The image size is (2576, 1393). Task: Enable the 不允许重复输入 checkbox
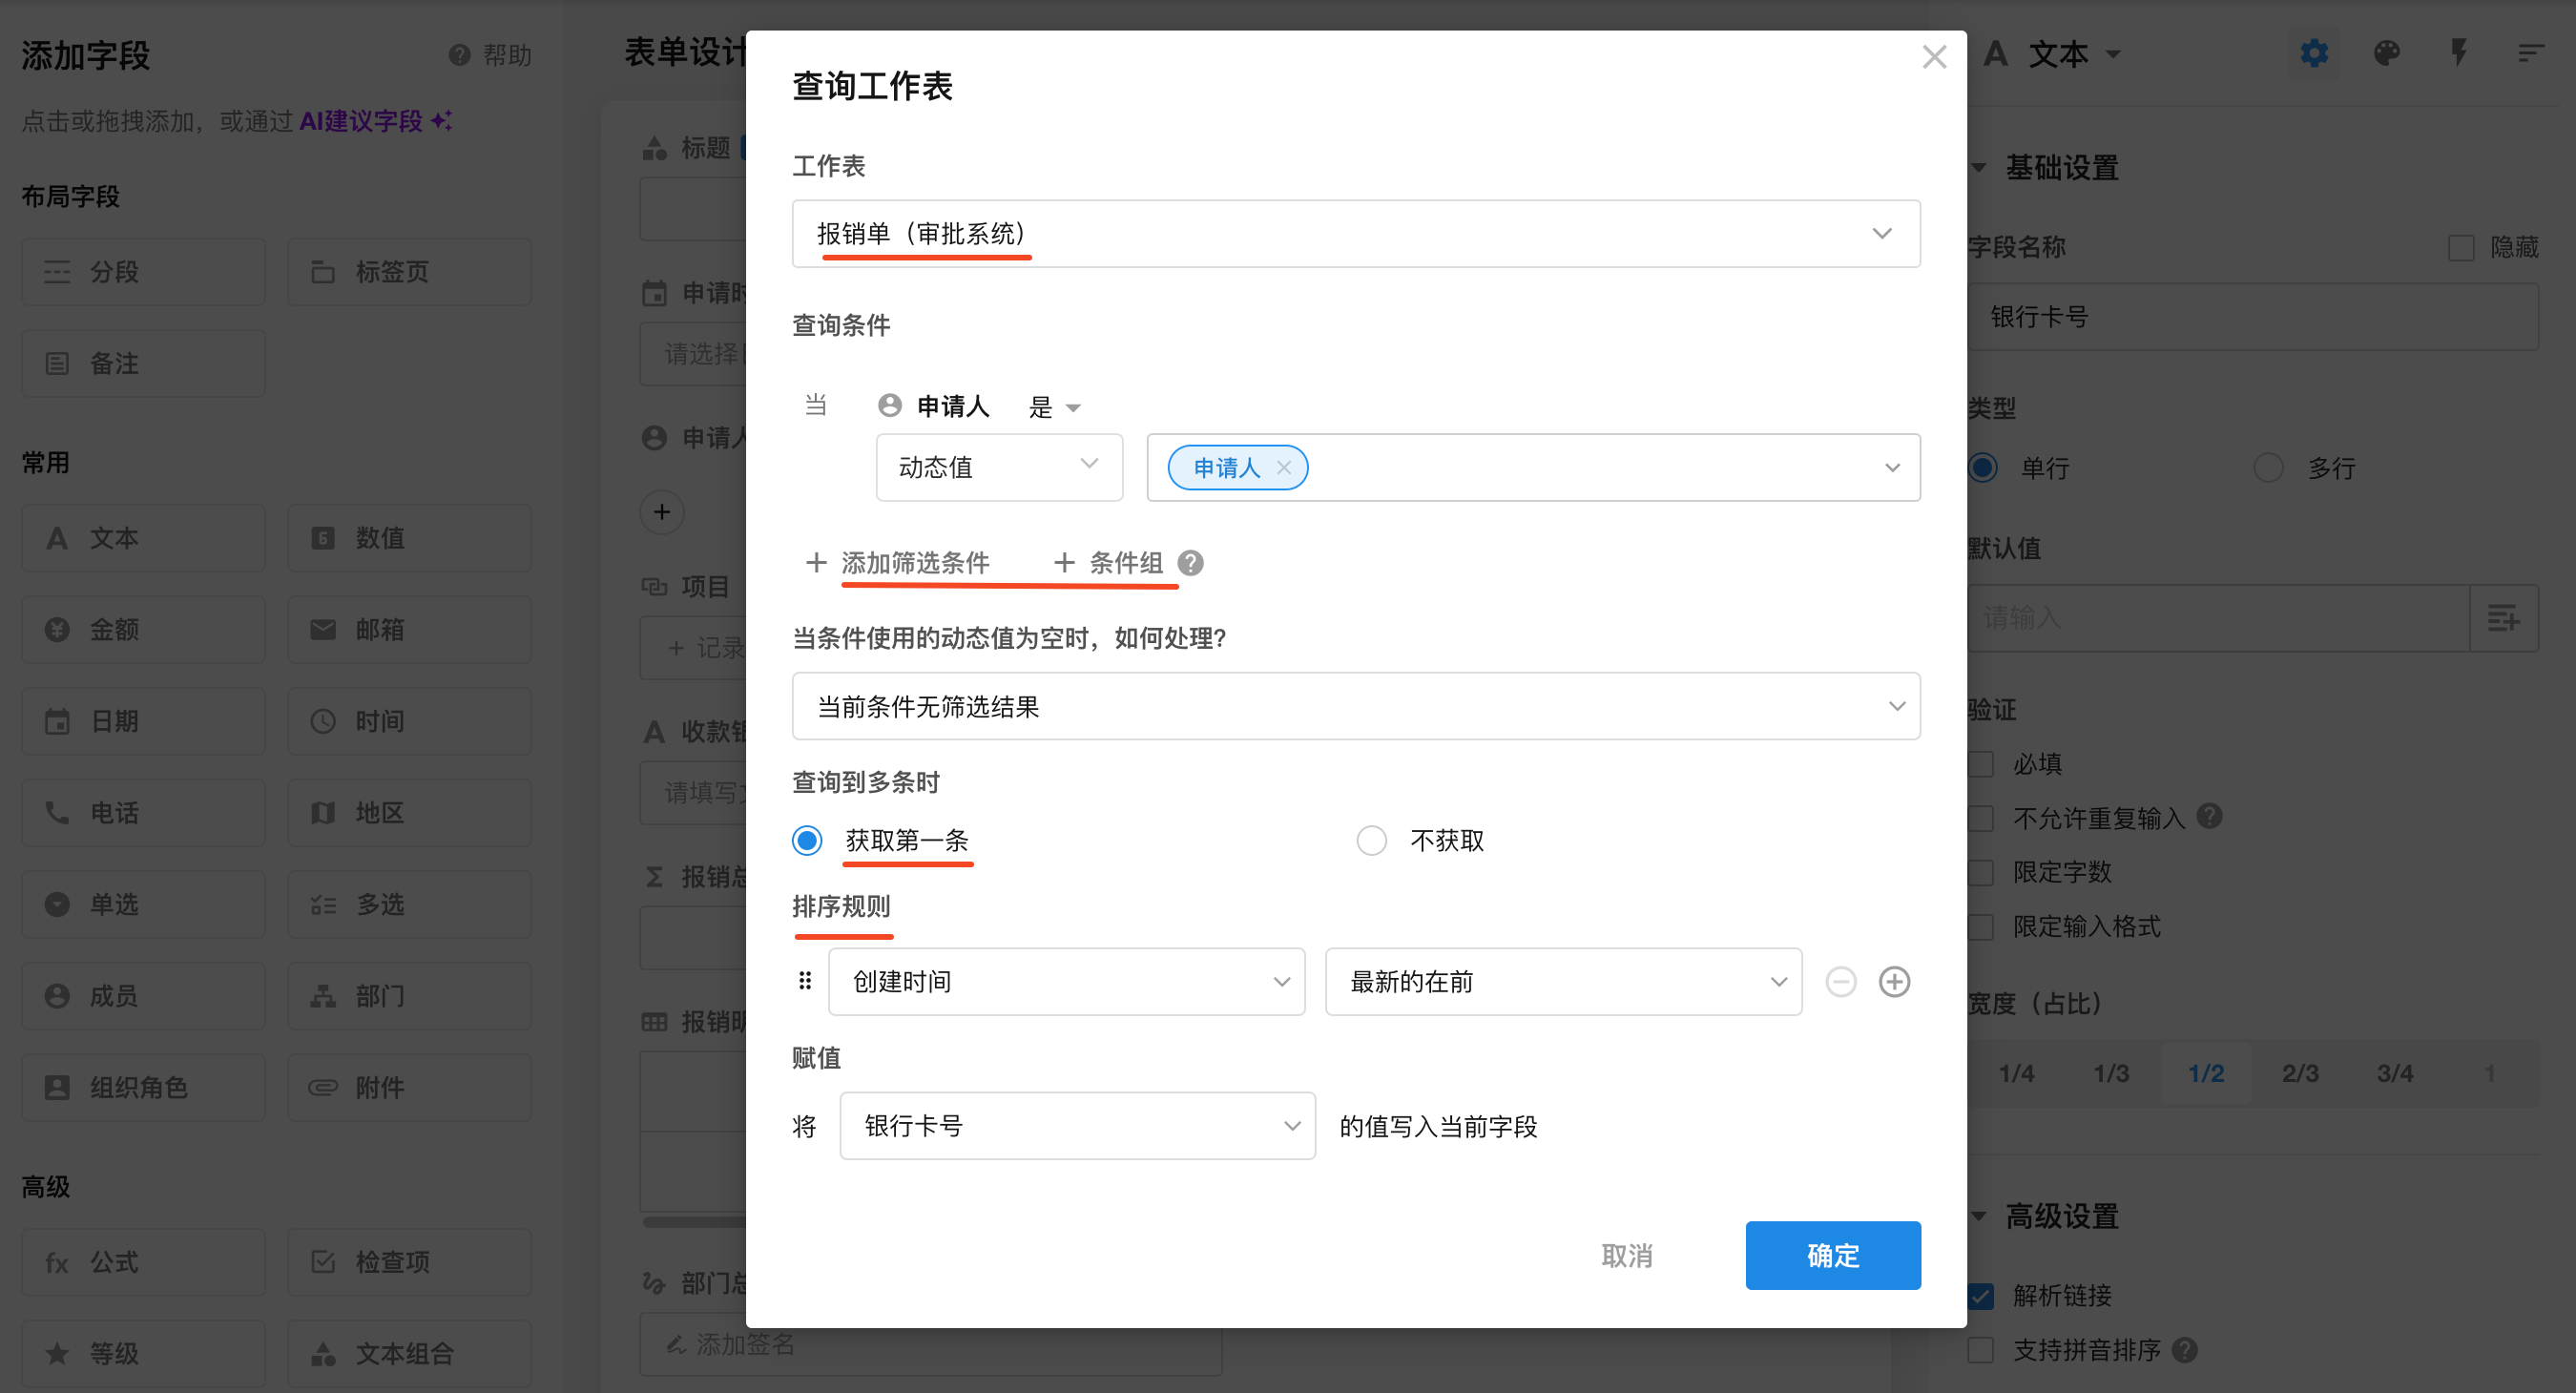point(1981,818)
